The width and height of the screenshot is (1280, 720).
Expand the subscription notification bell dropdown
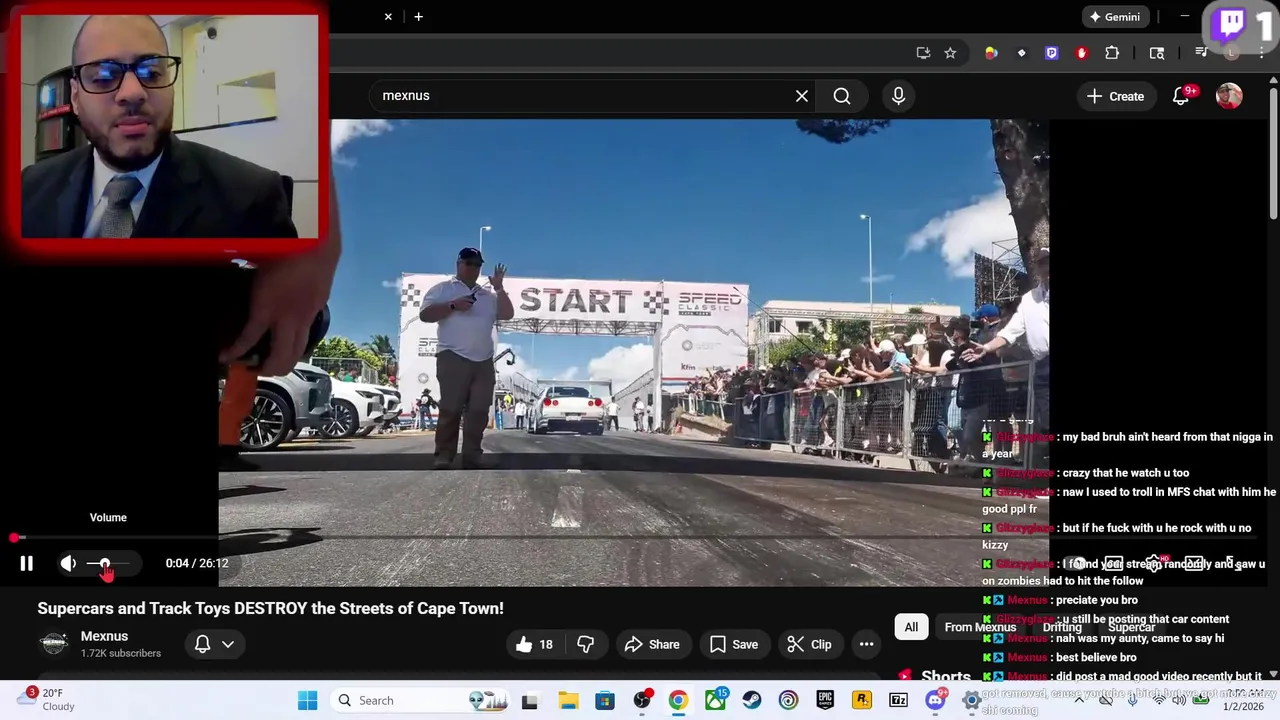[214, 644]
